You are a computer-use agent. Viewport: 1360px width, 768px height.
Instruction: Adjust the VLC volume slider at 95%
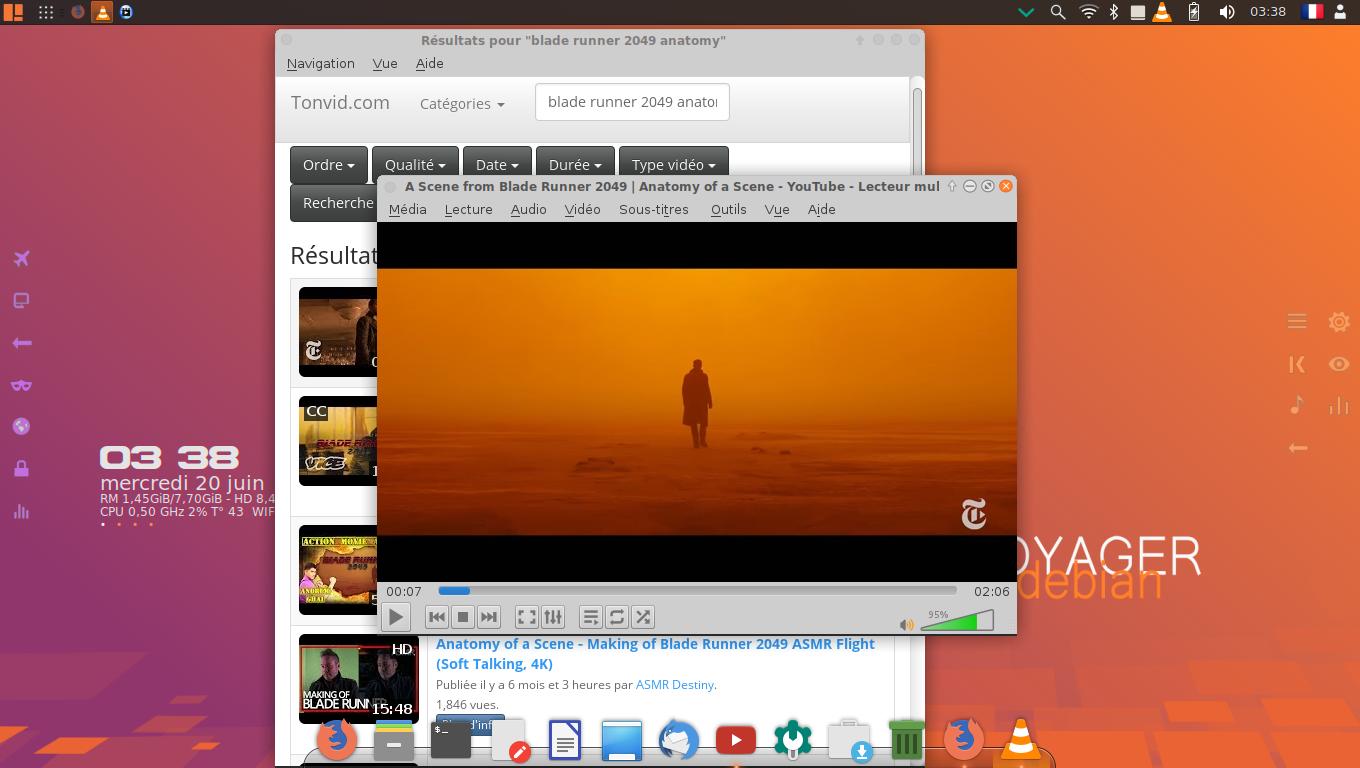click(957, 621)
